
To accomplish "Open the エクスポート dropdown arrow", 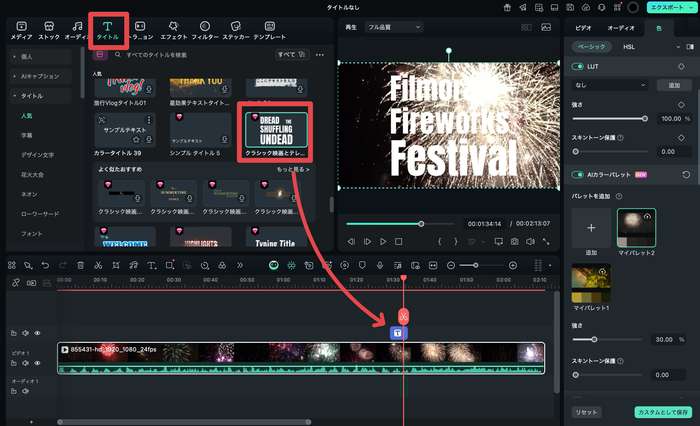I will click(691, 8).
